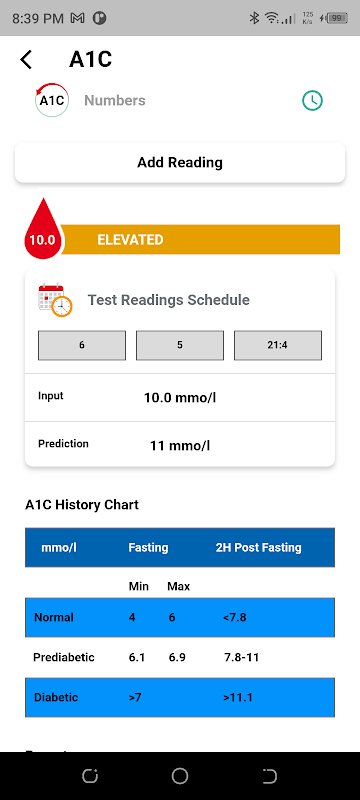360x800 pixels.
Task: Tap the Input 10.0 mmo/l field
Action: pyautogui.click(x=180, y=397)
